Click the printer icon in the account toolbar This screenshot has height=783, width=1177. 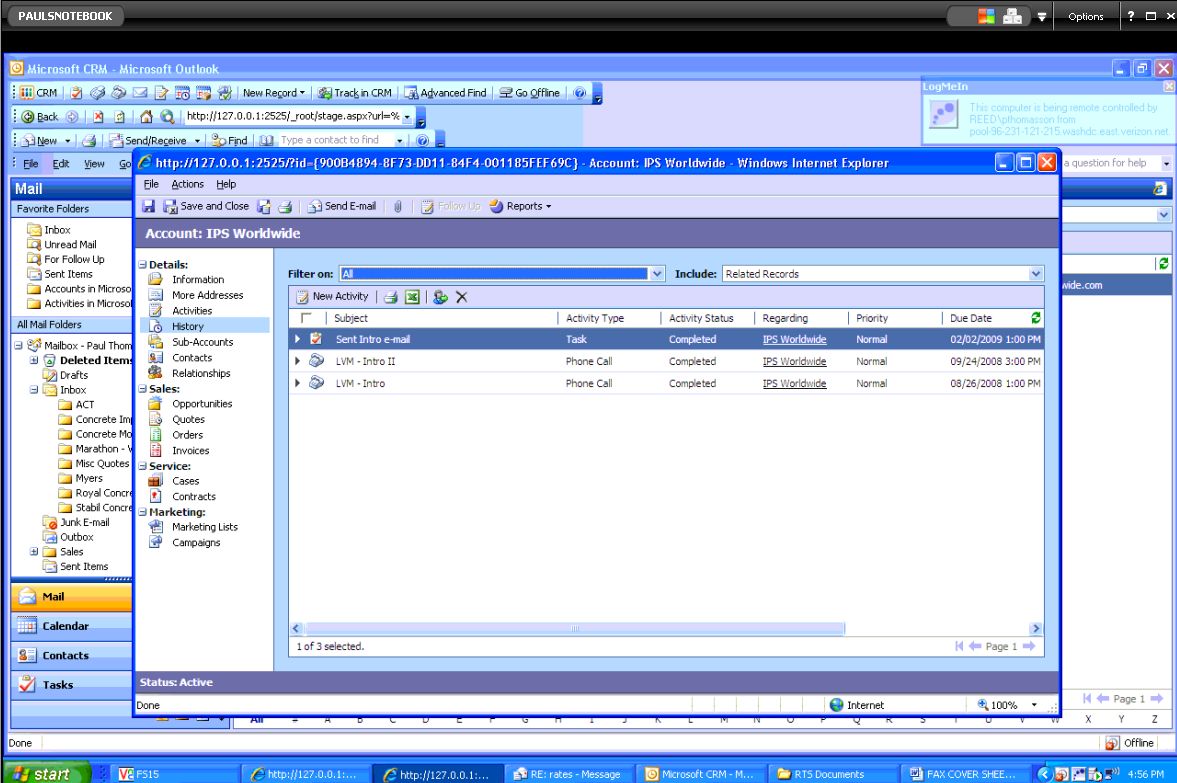tap(285, 206)
